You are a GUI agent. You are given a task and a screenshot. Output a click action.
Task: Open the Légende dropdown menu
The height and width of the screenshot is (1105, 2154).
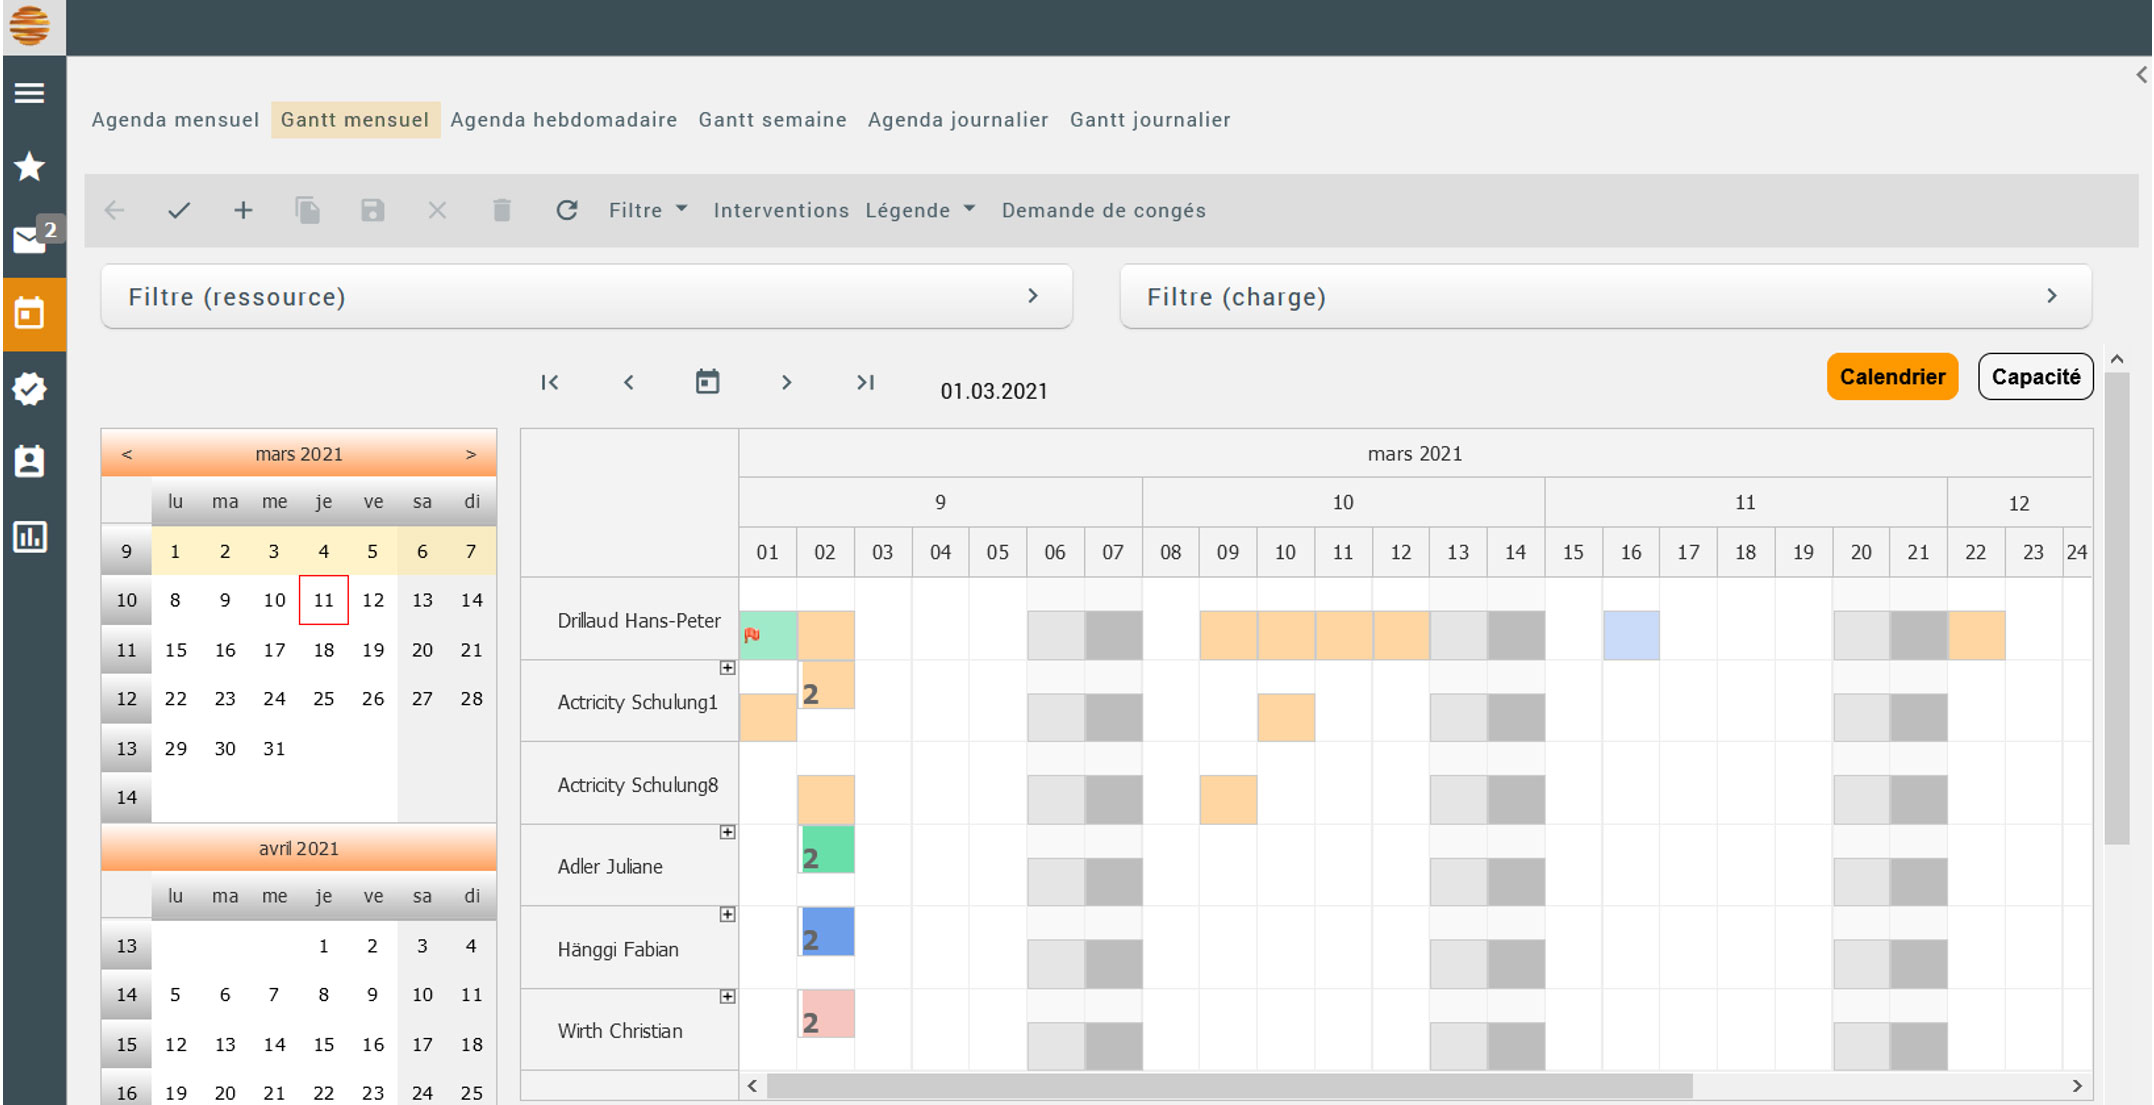[920, 210]
